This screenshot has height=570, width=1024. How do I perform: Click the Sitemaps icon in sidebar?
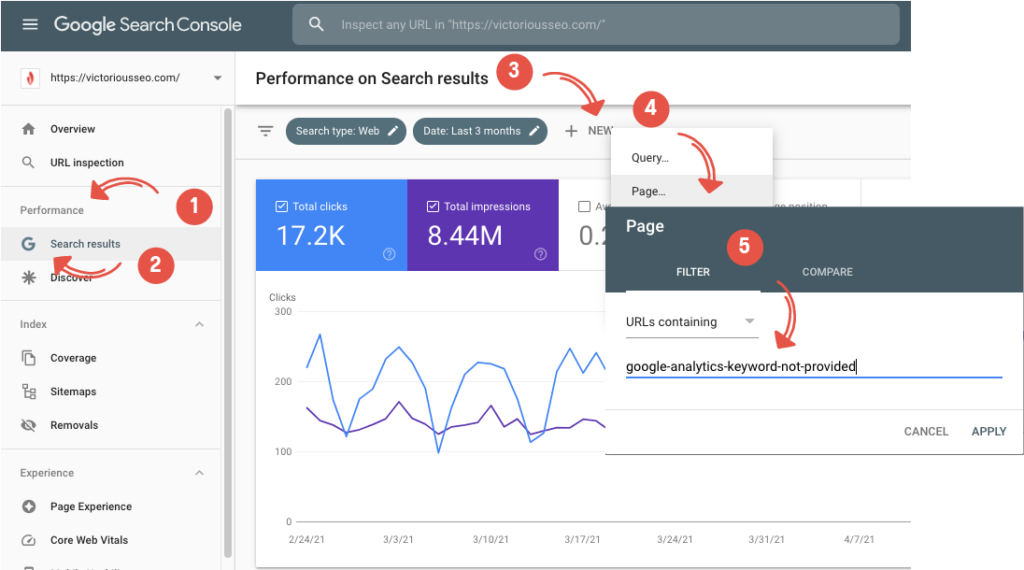28,392
